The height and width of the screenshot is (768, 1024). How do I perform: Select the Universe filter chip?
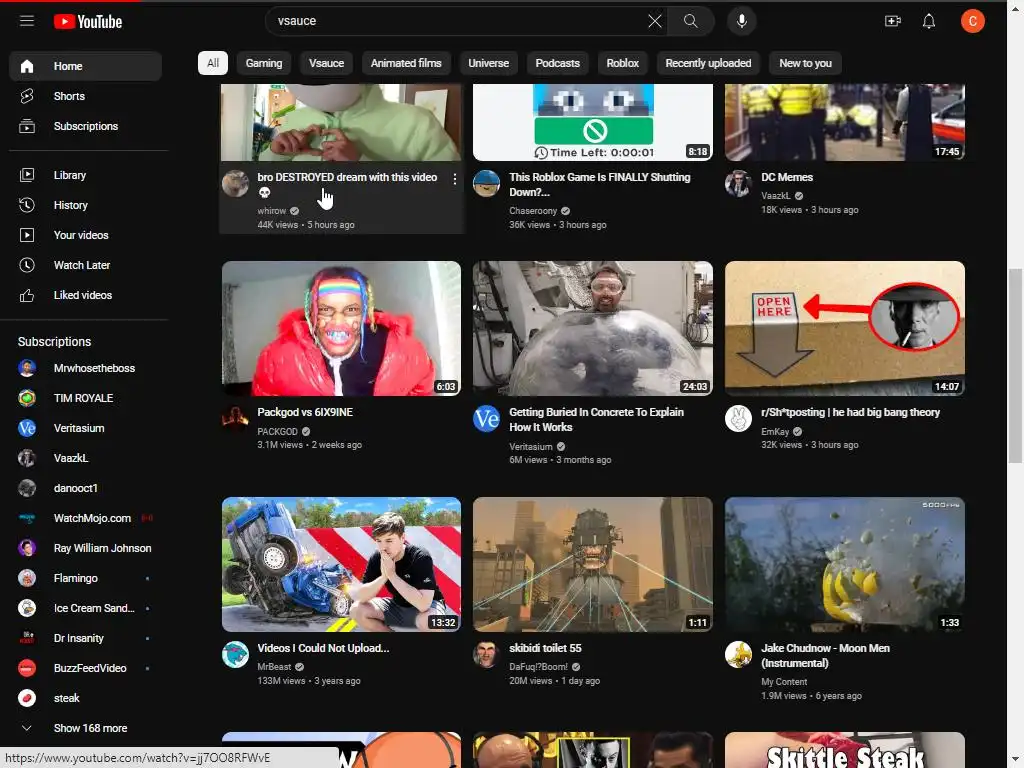pyautogui.click(x=488, y=63)
